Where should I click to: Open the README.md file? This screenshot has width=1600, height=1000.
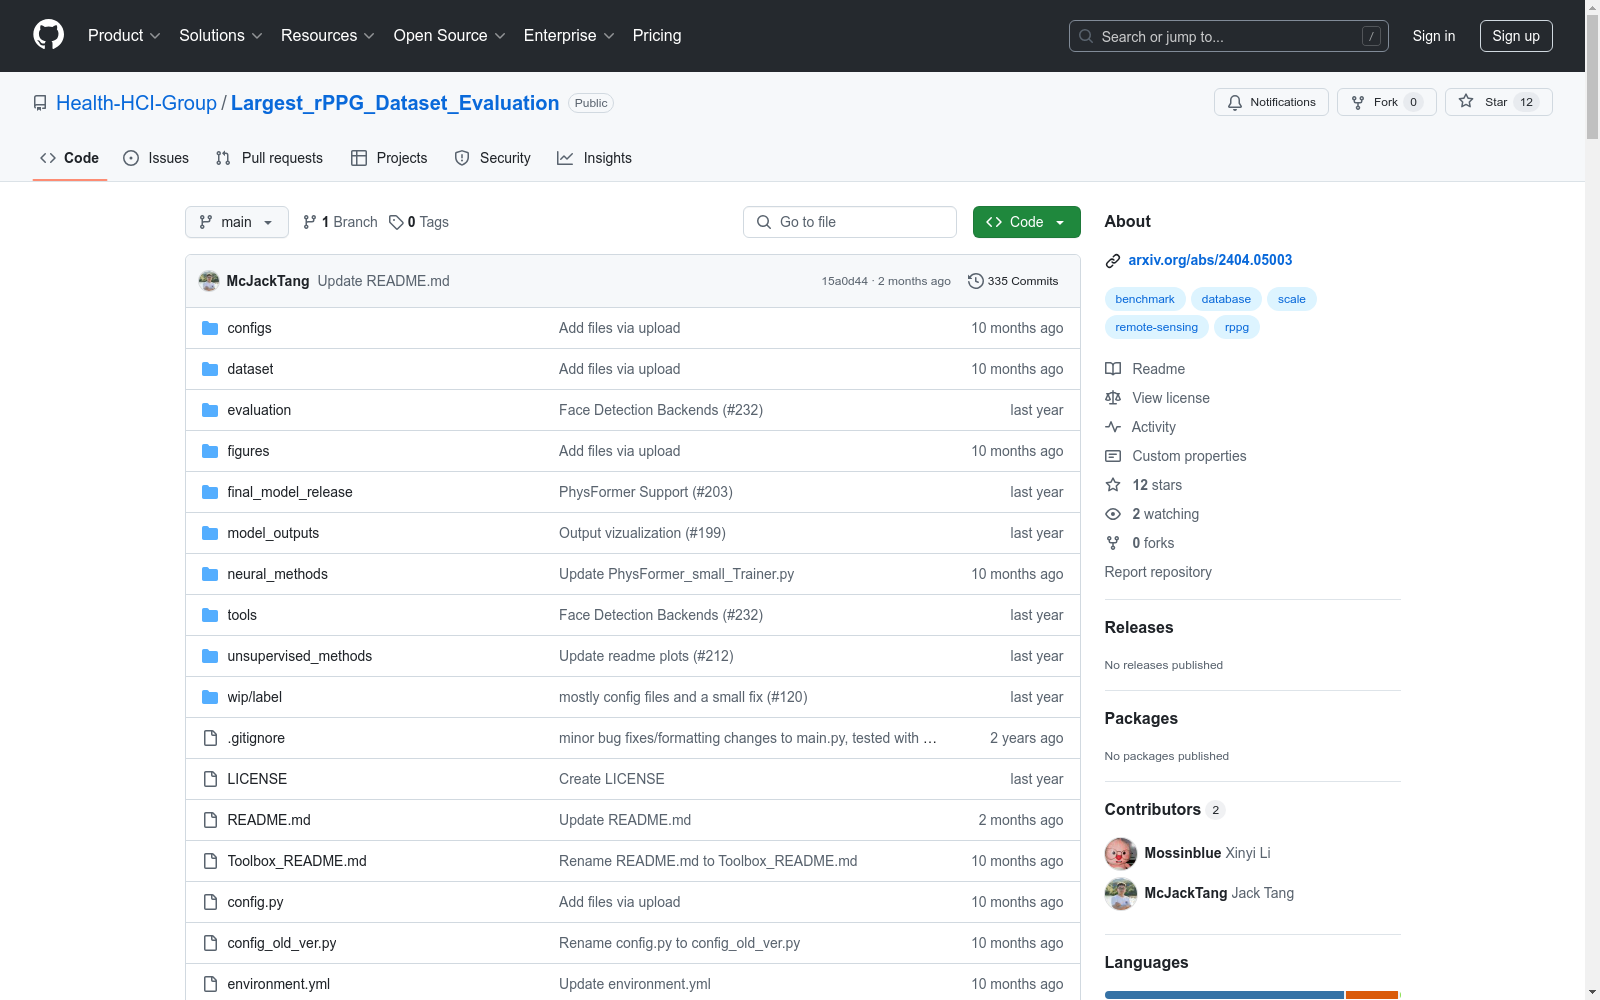[x=269, y=820]
